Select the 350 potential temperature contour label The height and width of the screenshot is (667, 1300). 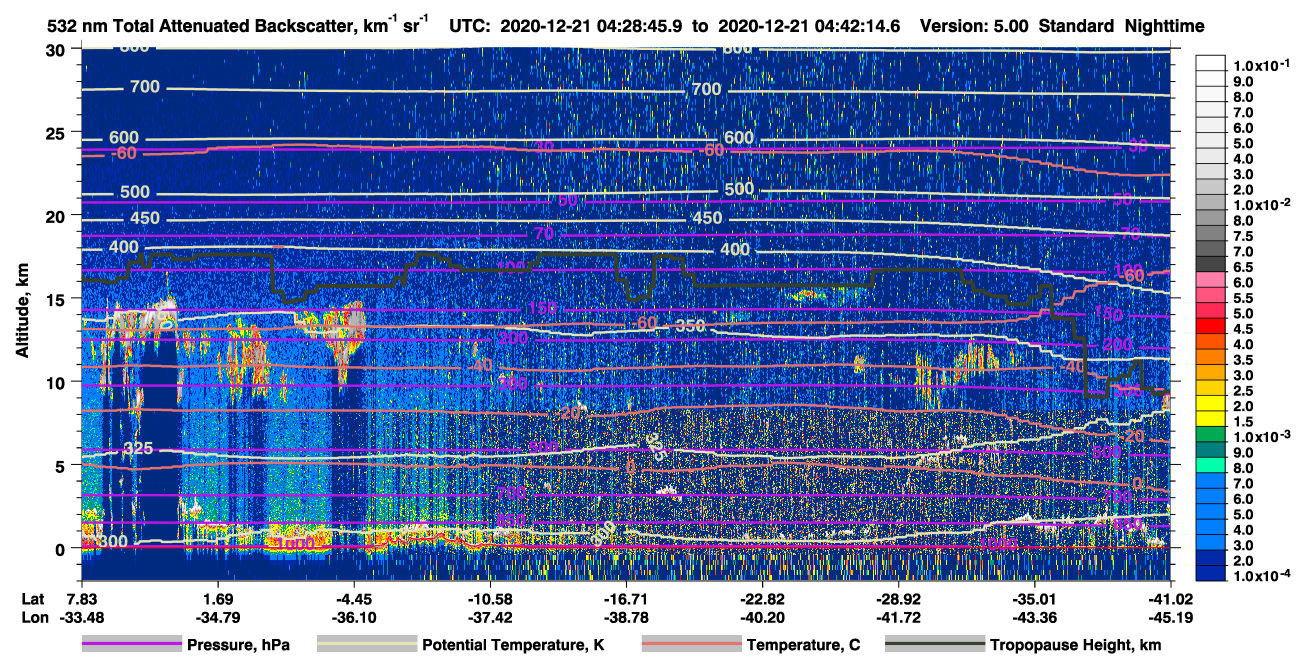click(x=691, y=326)
